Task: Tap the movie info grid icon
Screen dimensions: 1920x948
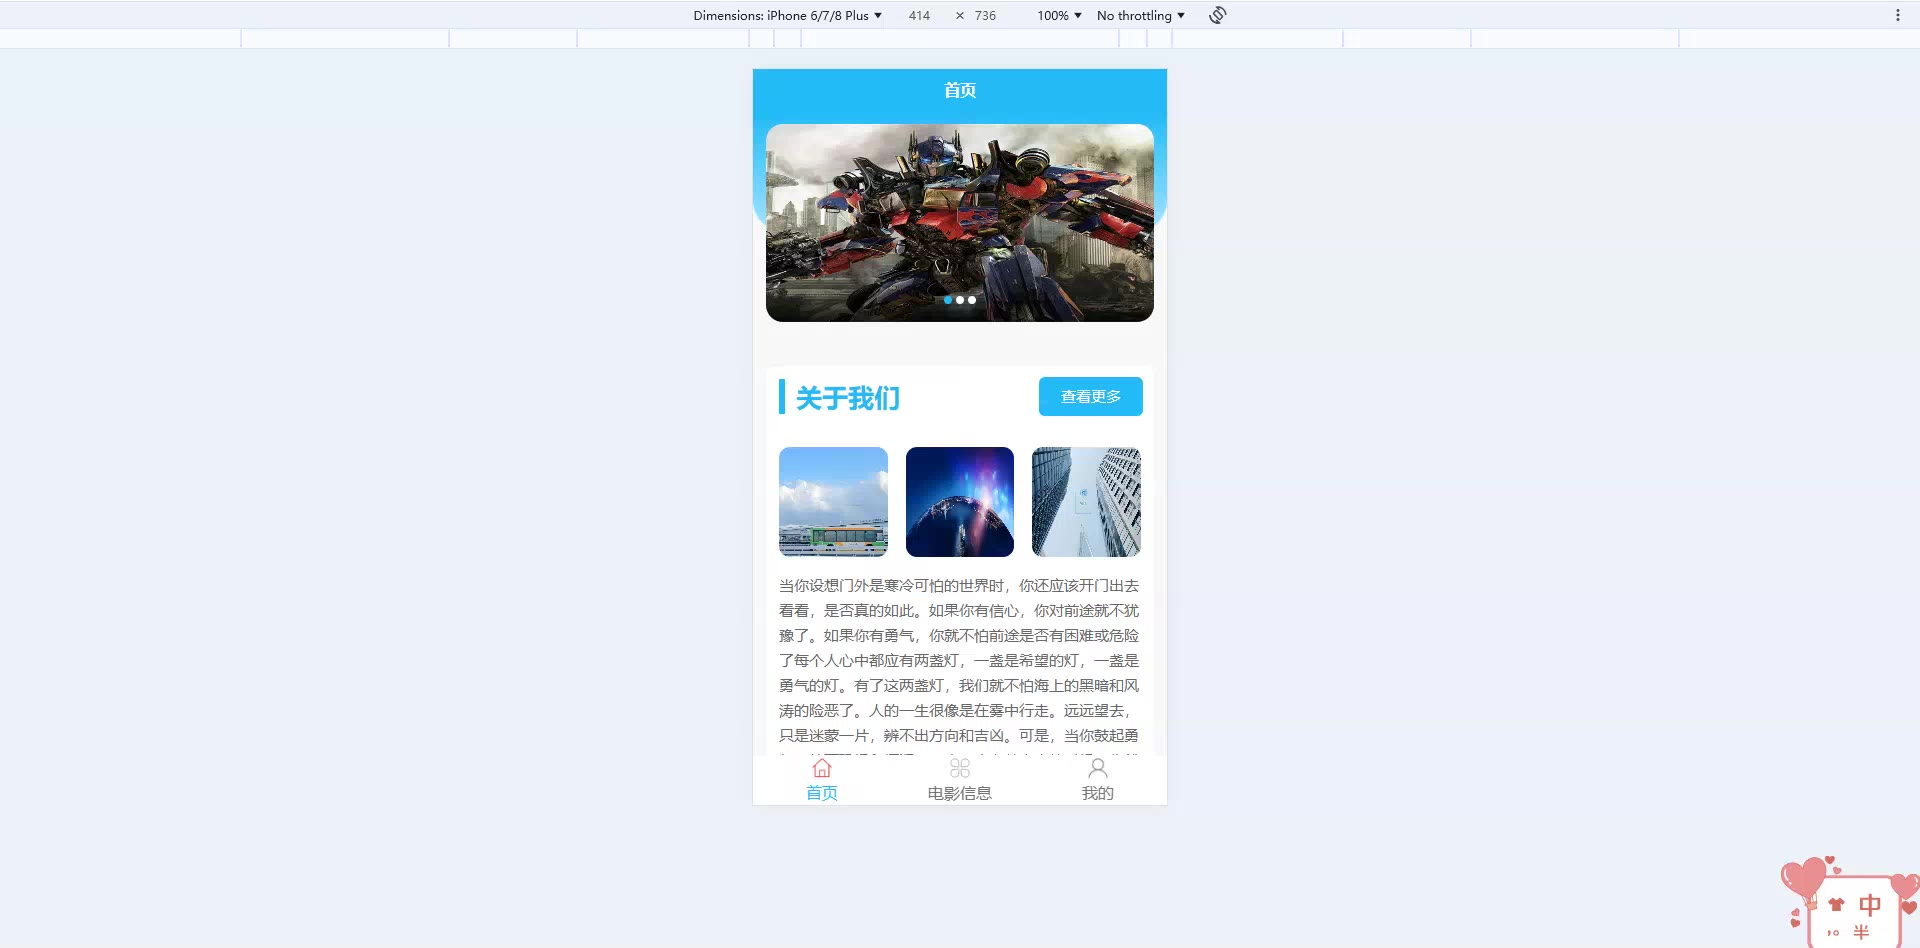Action: coord(960,768)
